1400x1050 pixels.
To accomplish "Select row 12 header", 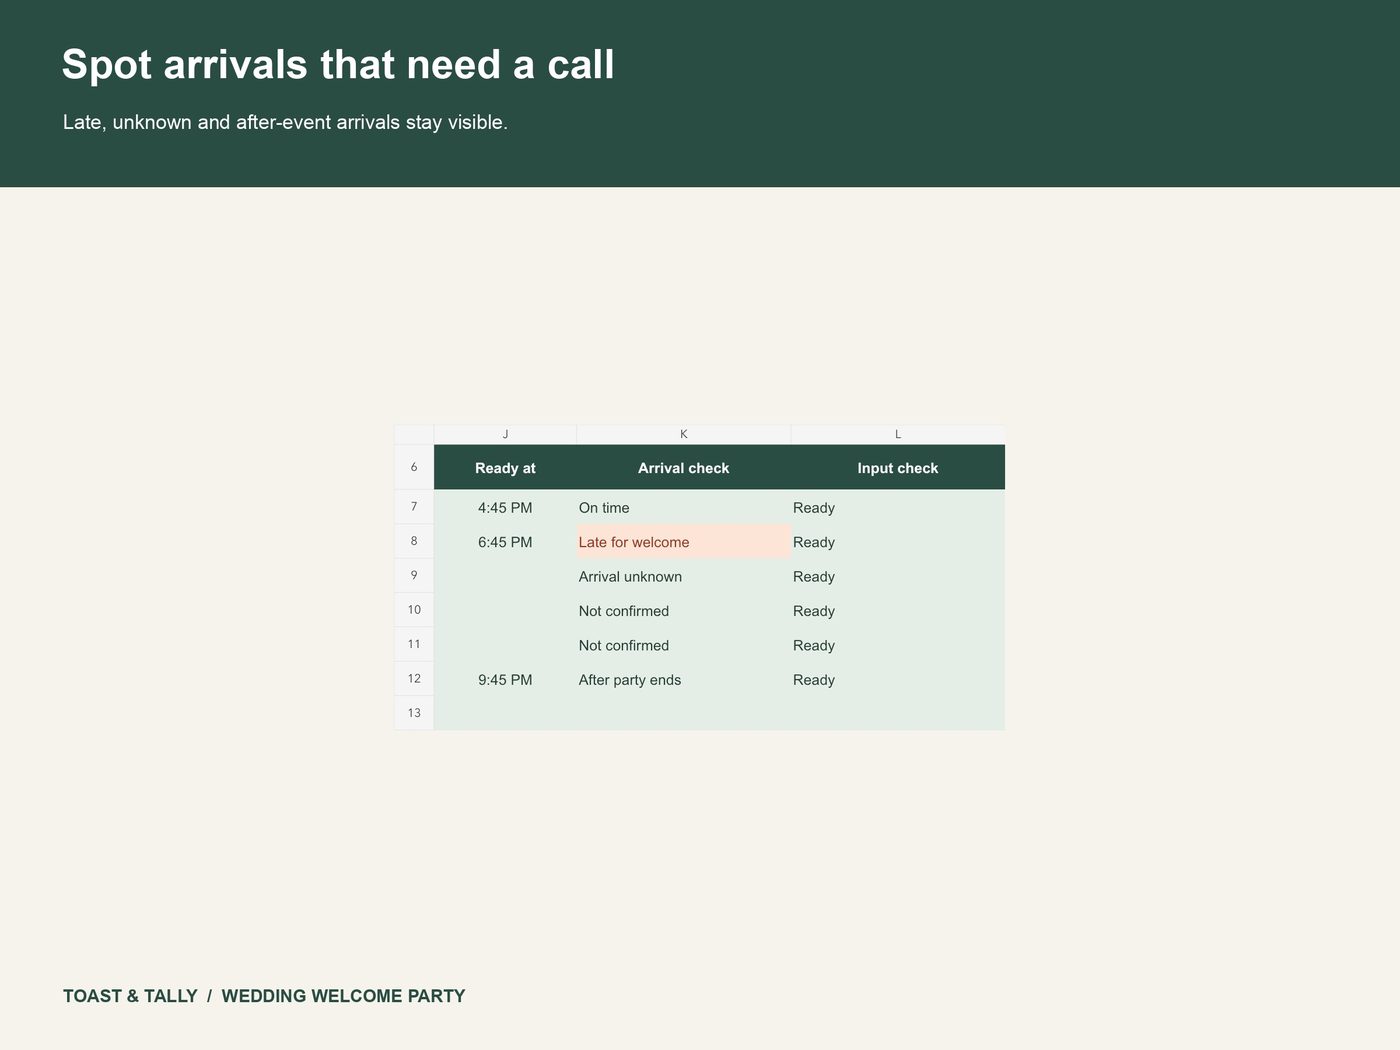I will tap(414, 679).
